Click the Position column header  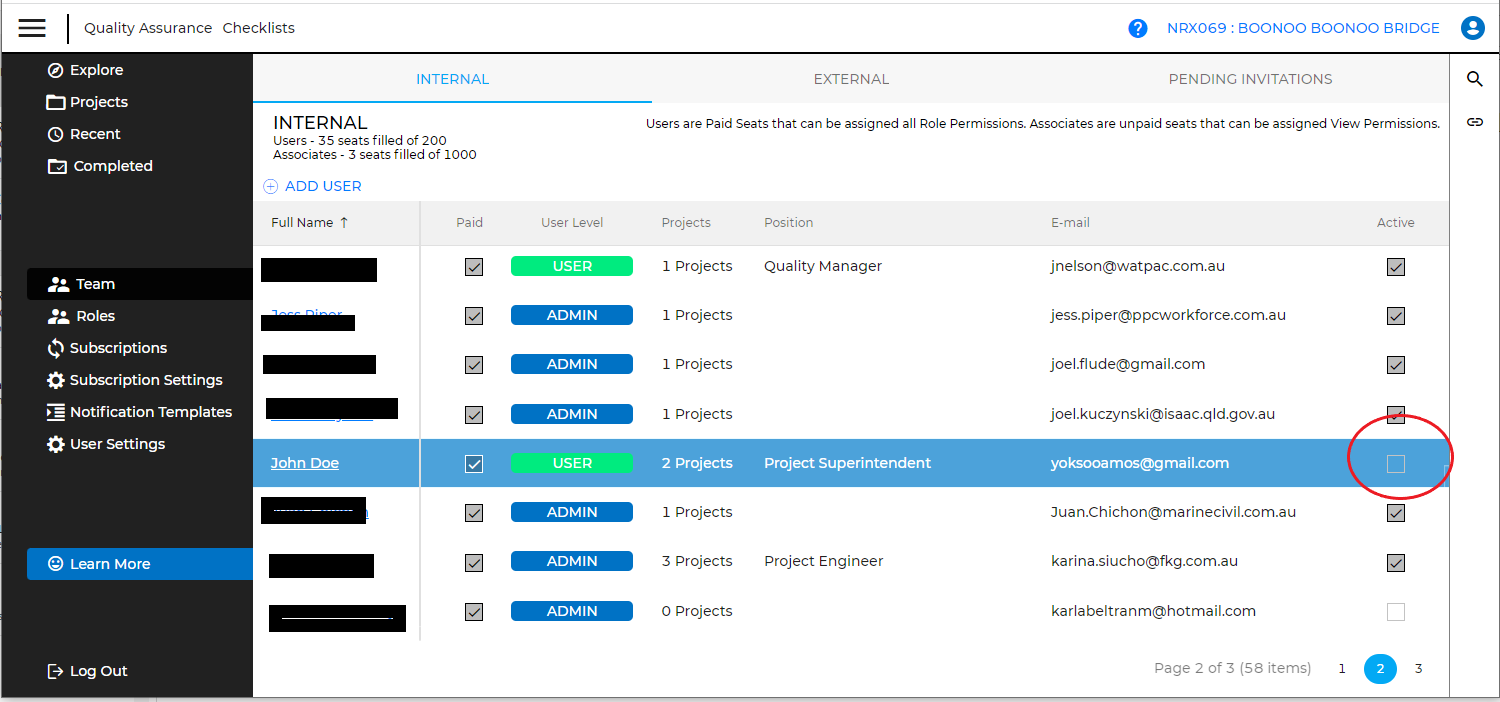coord(788,223)
